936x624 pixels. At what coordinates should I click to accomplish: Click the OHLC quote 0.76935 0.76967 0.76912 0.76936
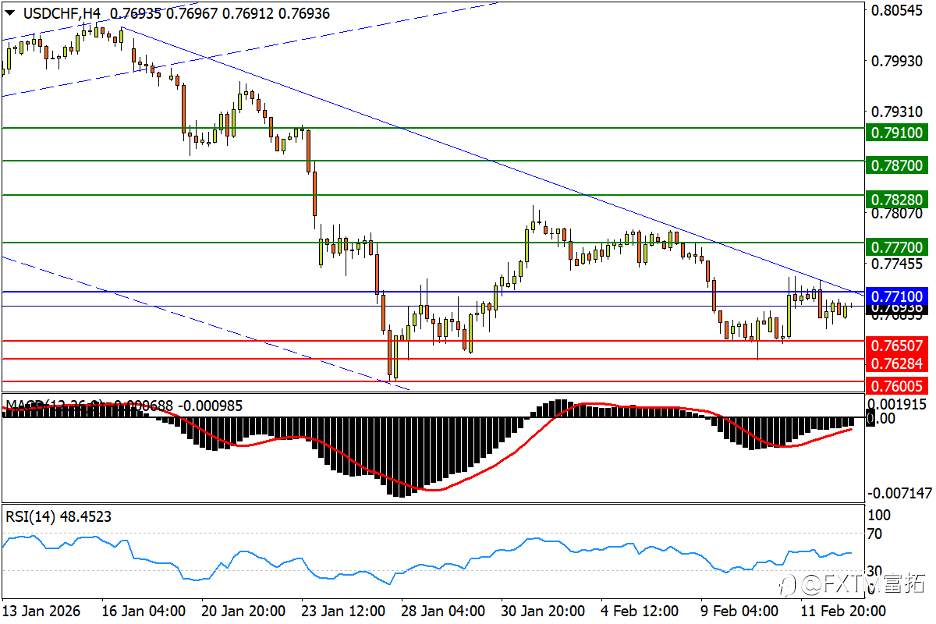point(220,13)
